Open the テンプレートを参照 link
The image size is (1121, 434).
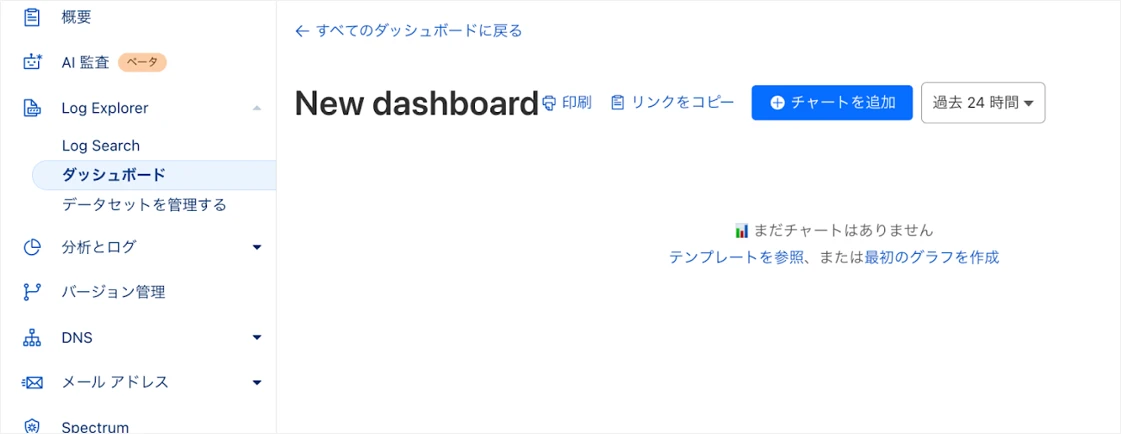(736, 257)
